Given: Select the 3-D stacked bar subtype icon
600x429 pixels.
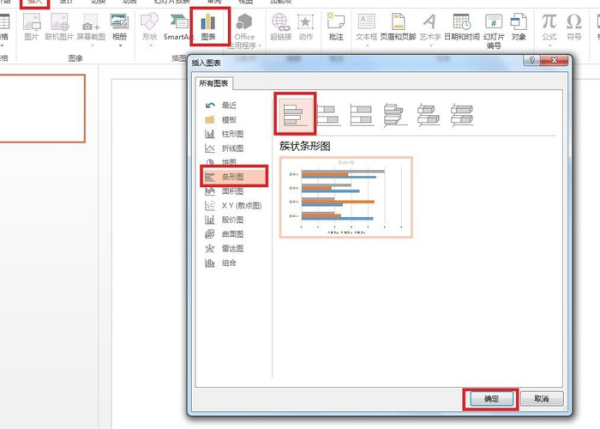Looking at the screenshot, I should pyautogui.click(x=429, y=115).
